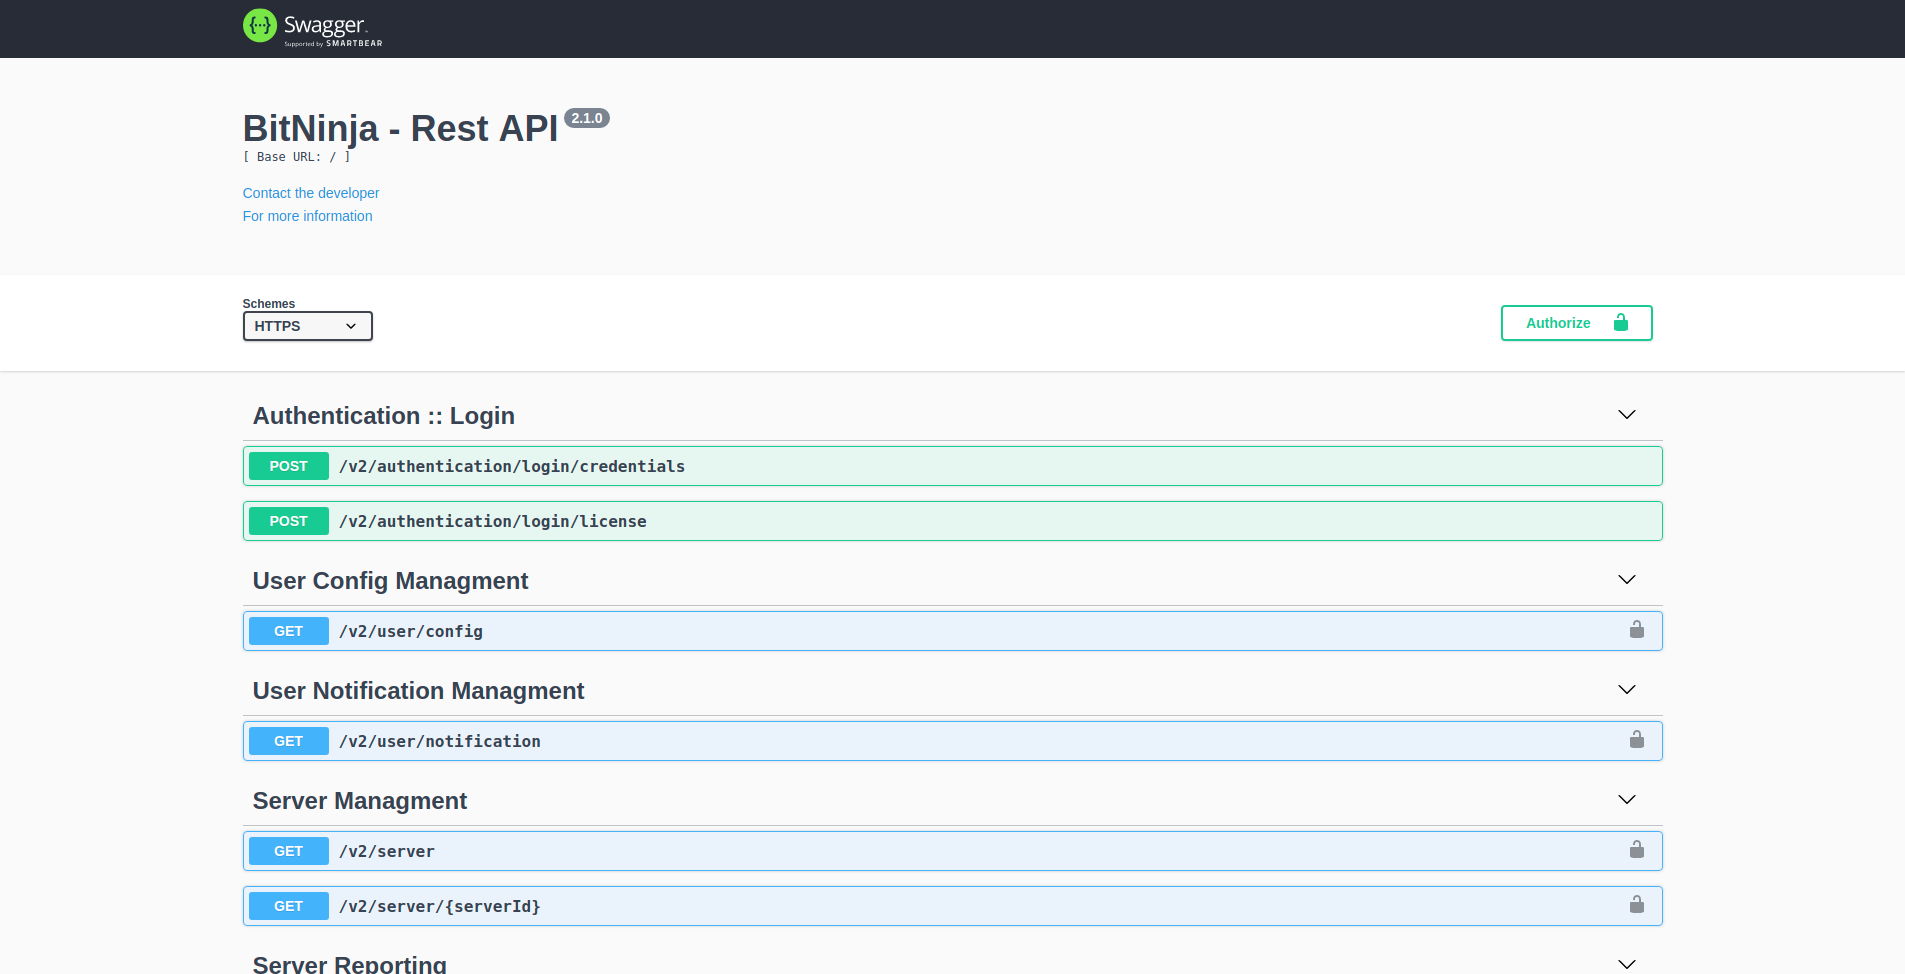Expand GET /v2/server endpoint
Image resolution: width=1905 pixels, height=974 pixels.
952,851
